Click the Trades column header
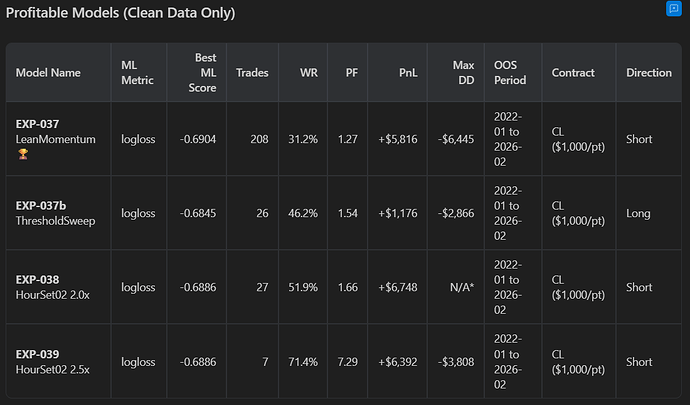Screen dimensions: 690x405 point(252,73)
